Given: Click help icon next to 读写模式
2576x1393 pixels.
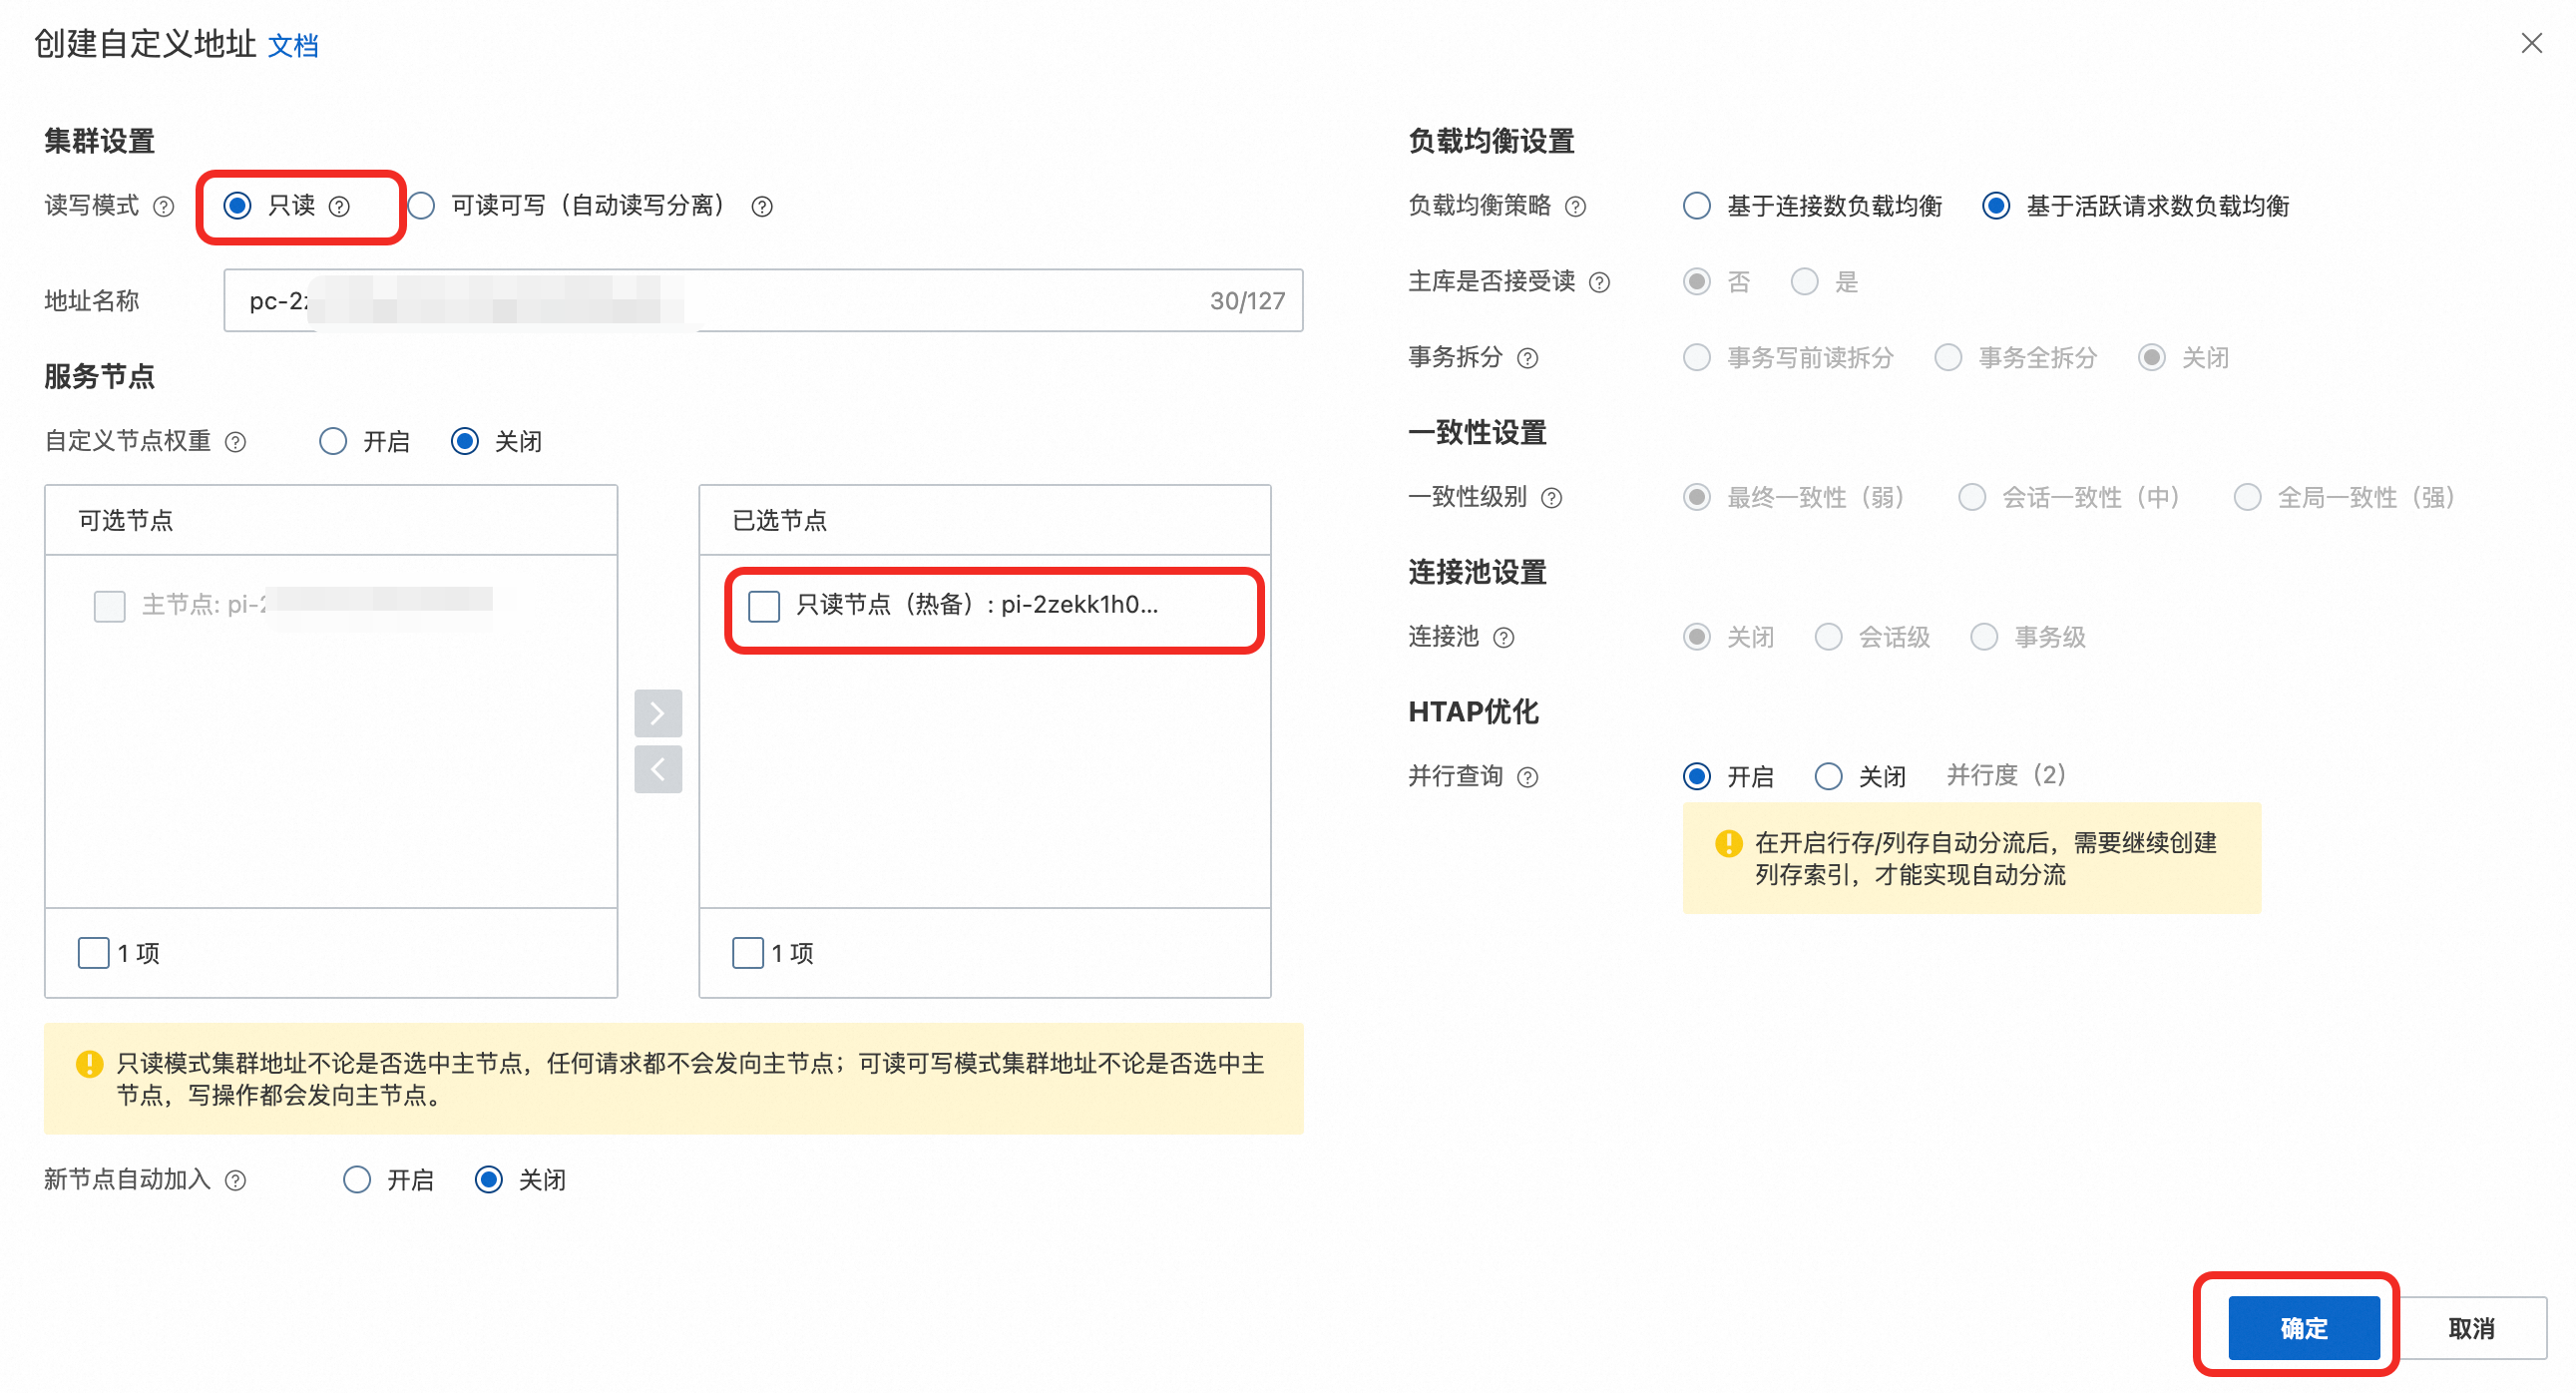Looking at the screenshot, I should 163,206.
